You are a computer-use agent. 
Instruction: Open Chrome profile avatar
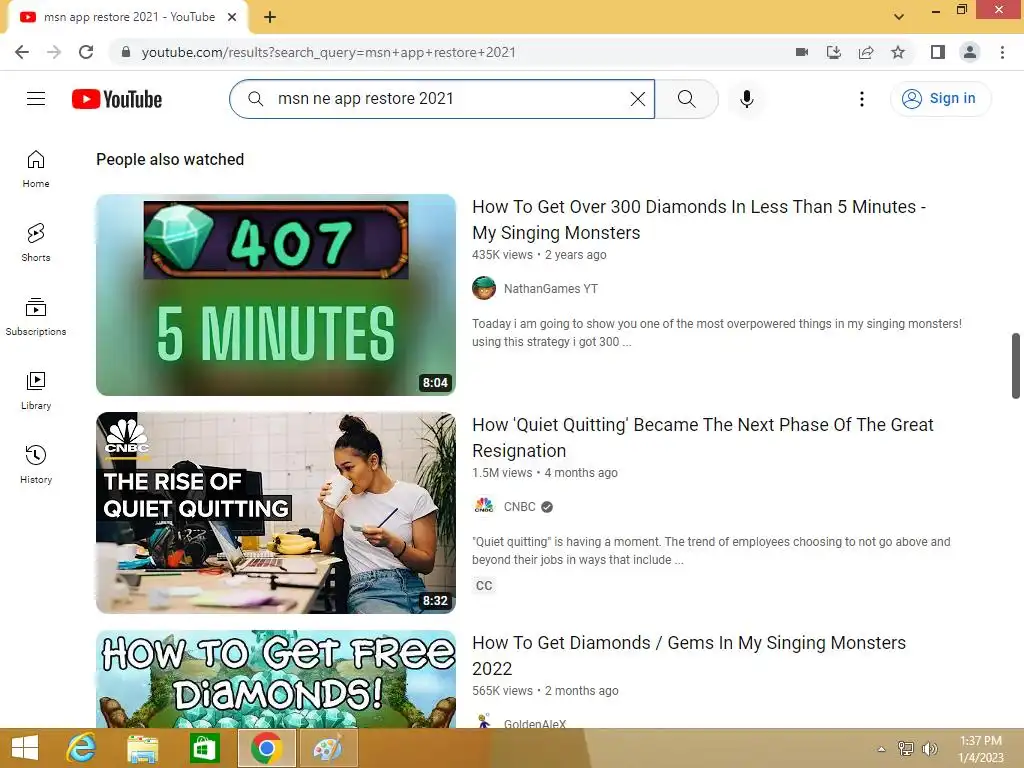[x=970, y=52]
